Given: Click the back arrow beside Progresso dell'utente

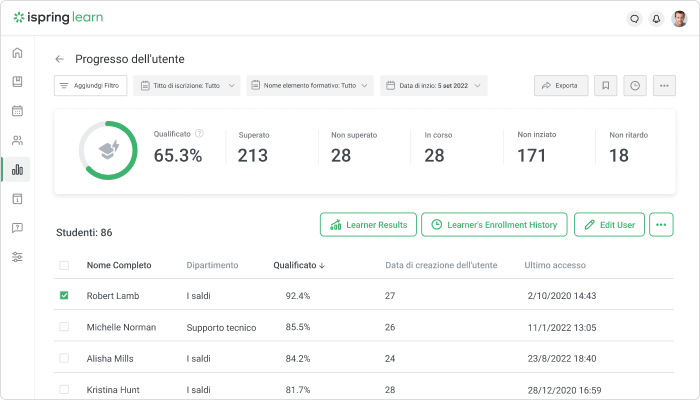Looking at the screenshot, I should [60, 59].
